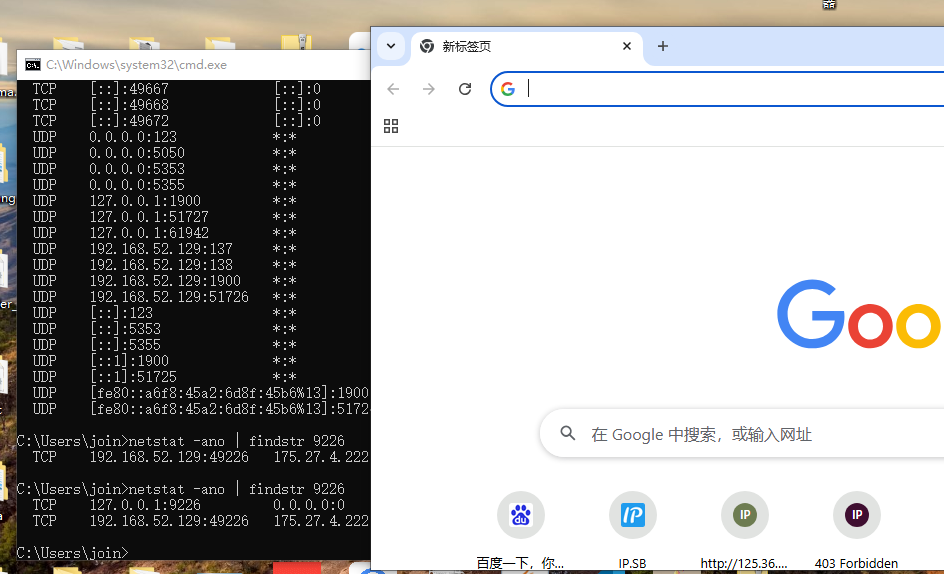944x574 pixels.
Task: Go back with Chrome's back arrow
Action: tap(393, 89)
